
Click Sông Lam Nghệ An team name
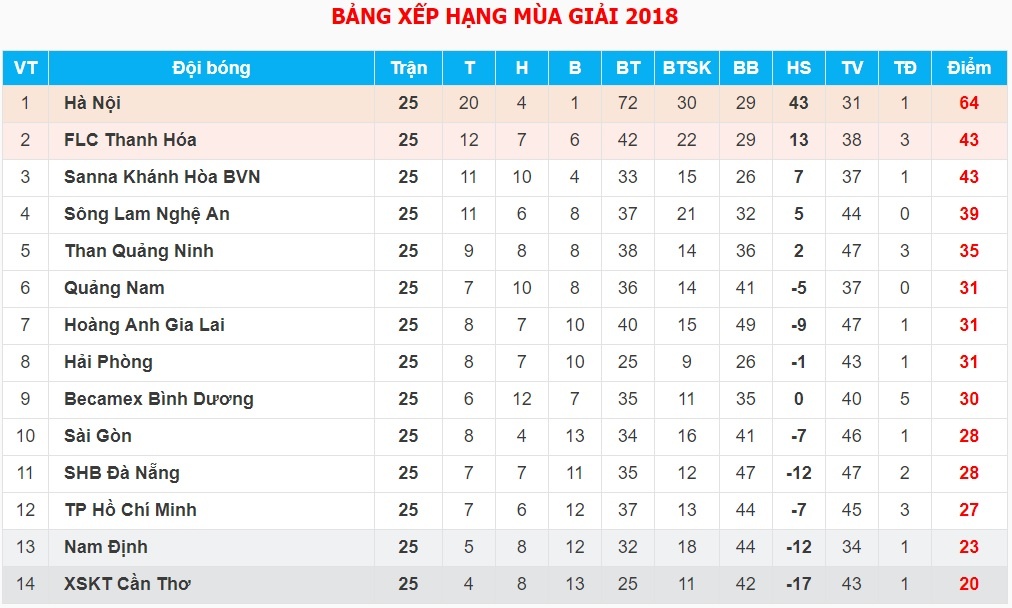(x=147, y=214)
